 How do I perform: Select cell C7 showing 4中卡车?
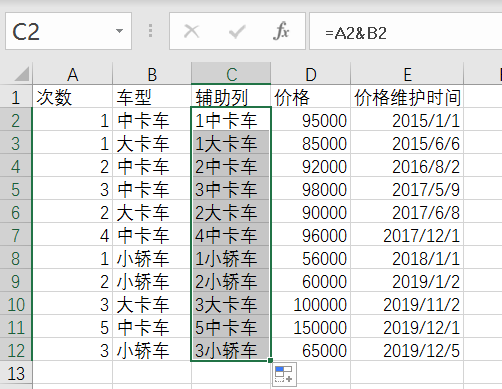point(231,234)
